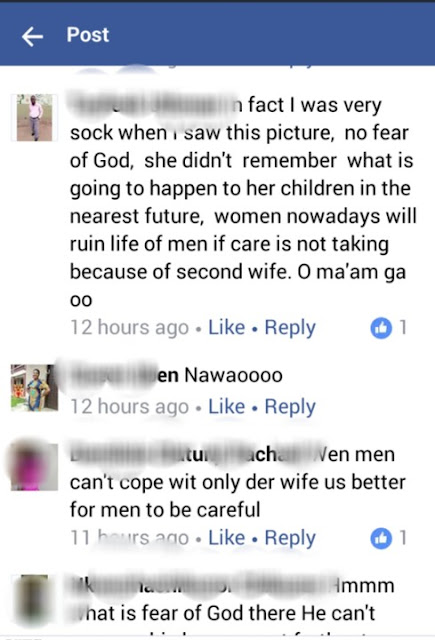
Task: Reply to the Nawaoooo comment
Action: (290, 407)
